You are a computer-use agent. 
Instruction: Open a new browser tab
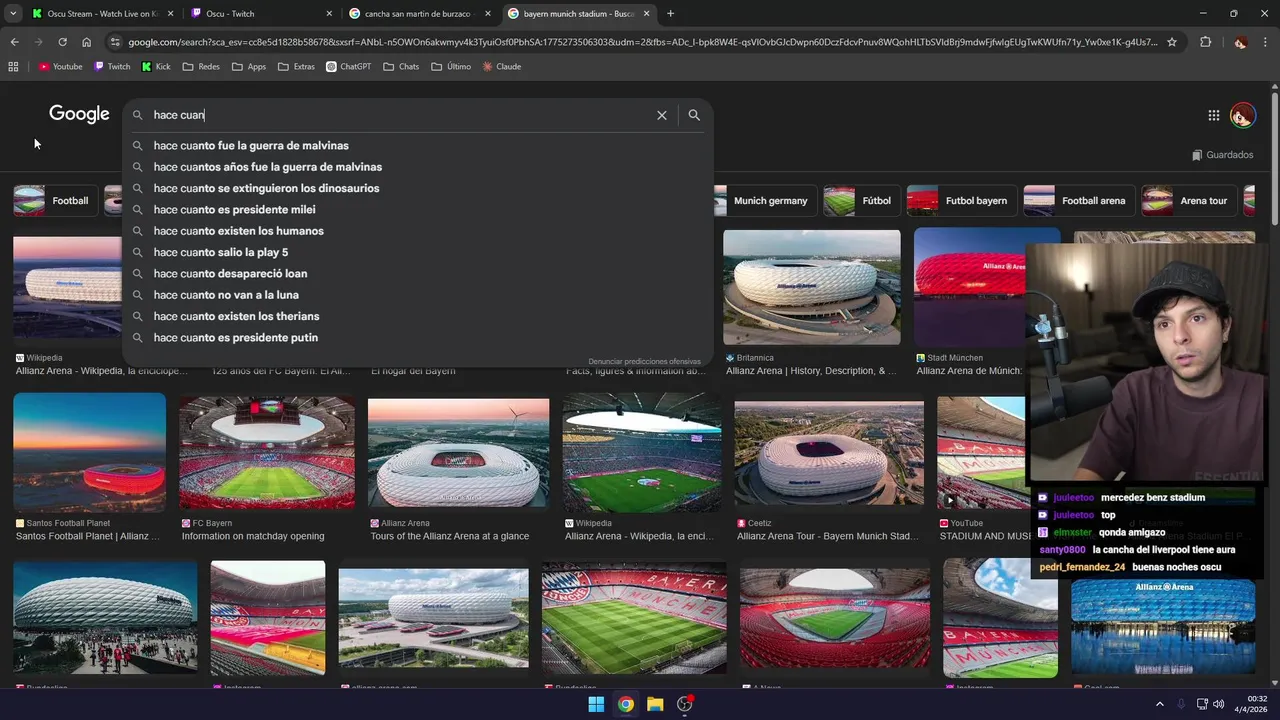coord(670,13)
